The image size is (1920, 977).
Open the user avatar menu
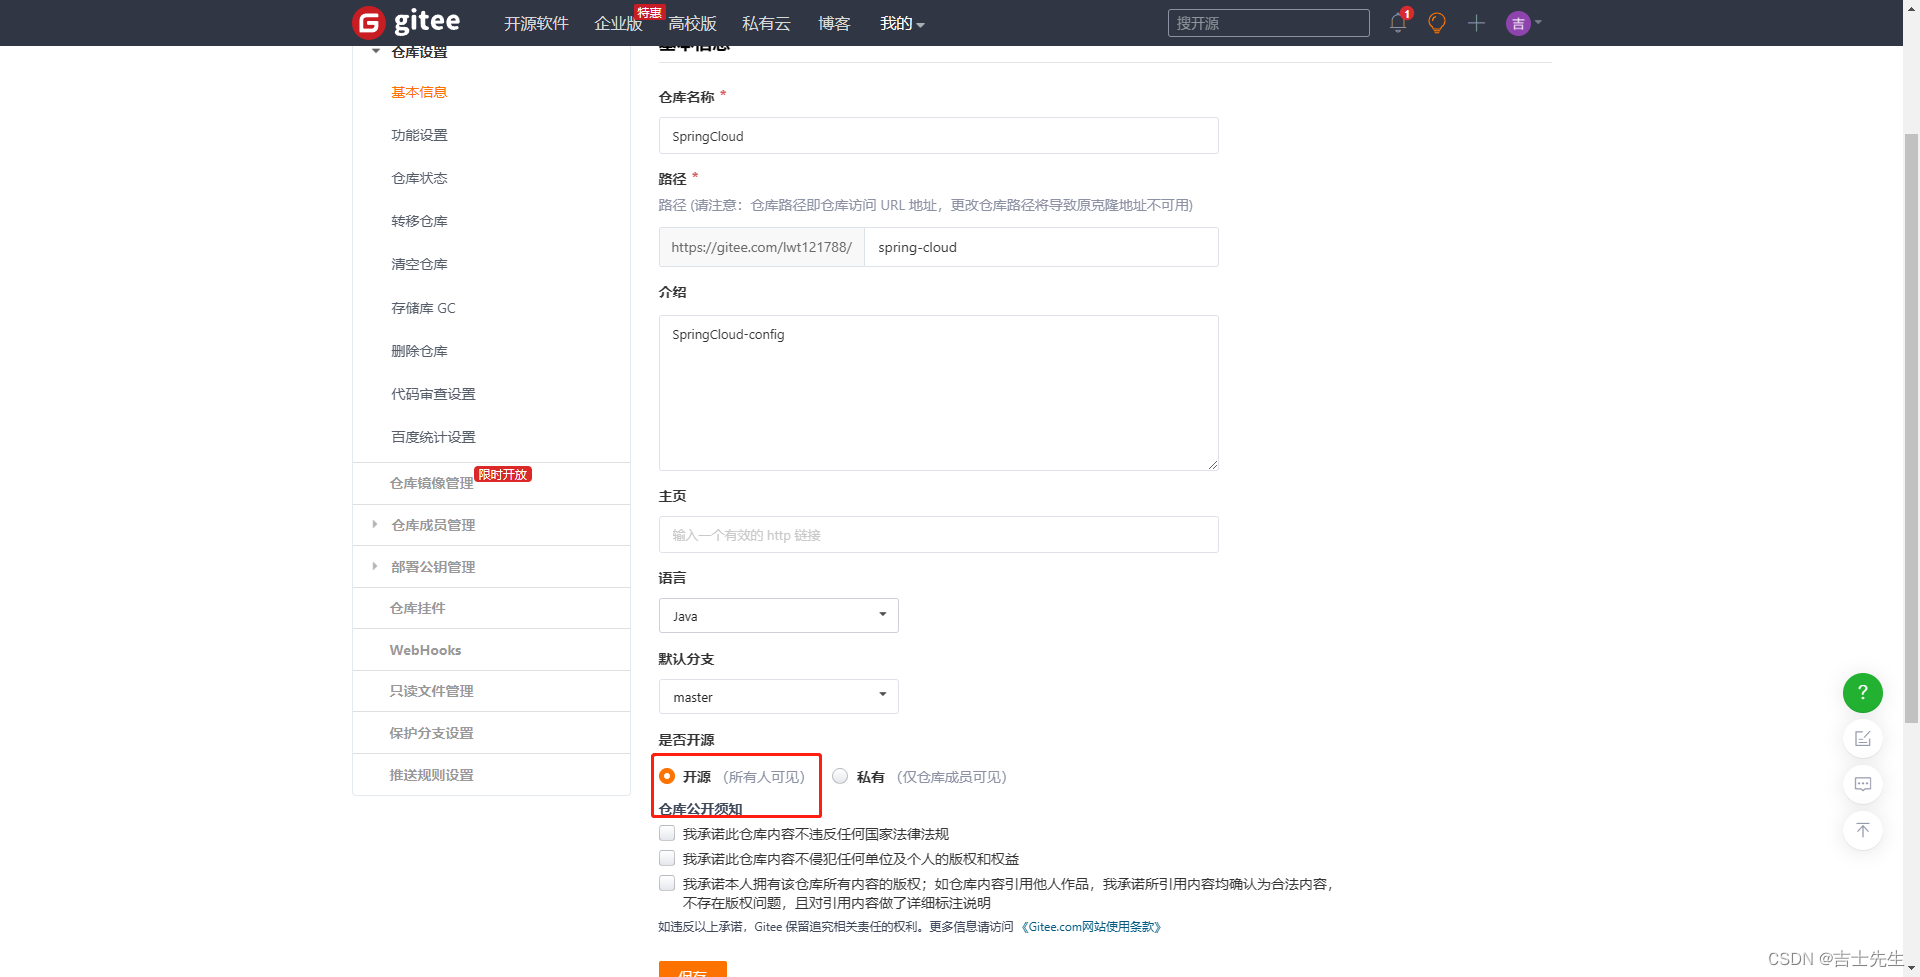(1523, 23)
